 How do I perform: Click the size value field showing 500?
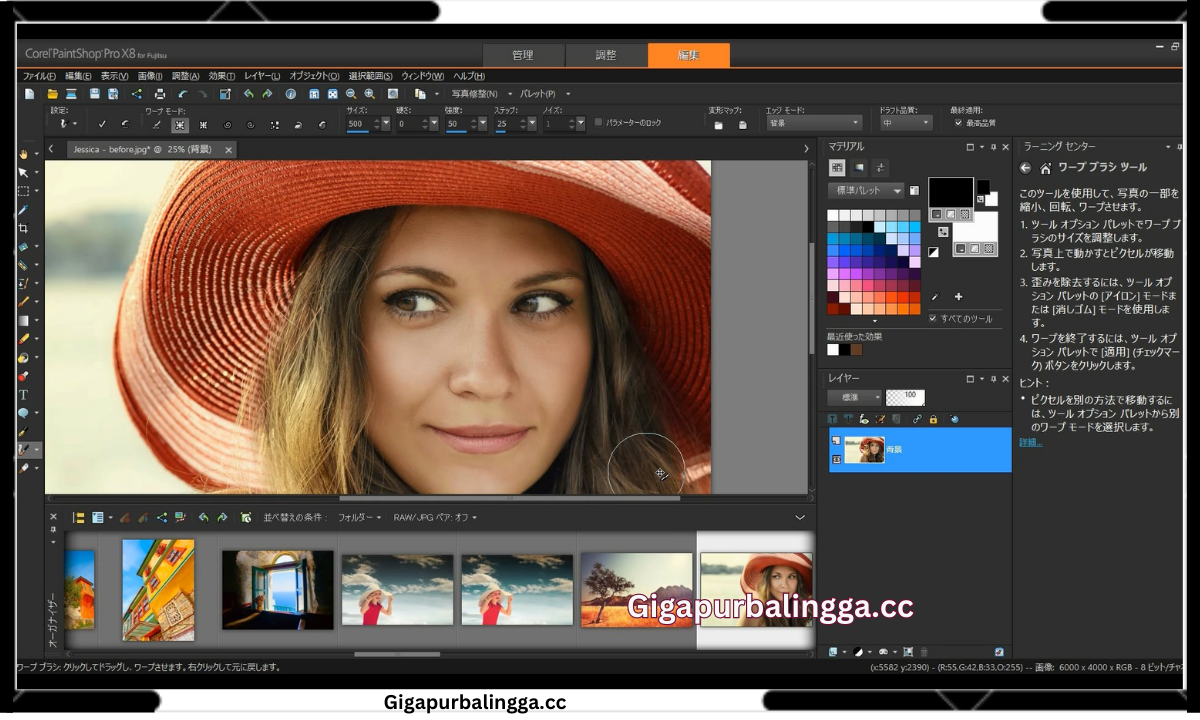pos(358,124)
